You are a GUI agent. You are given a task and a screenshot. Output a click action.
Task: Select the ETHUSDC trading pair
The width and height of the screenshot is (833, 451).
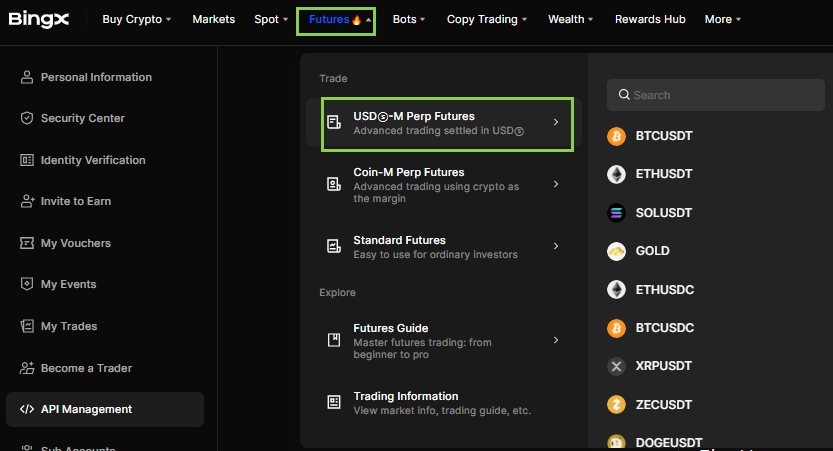coord(664,290)
